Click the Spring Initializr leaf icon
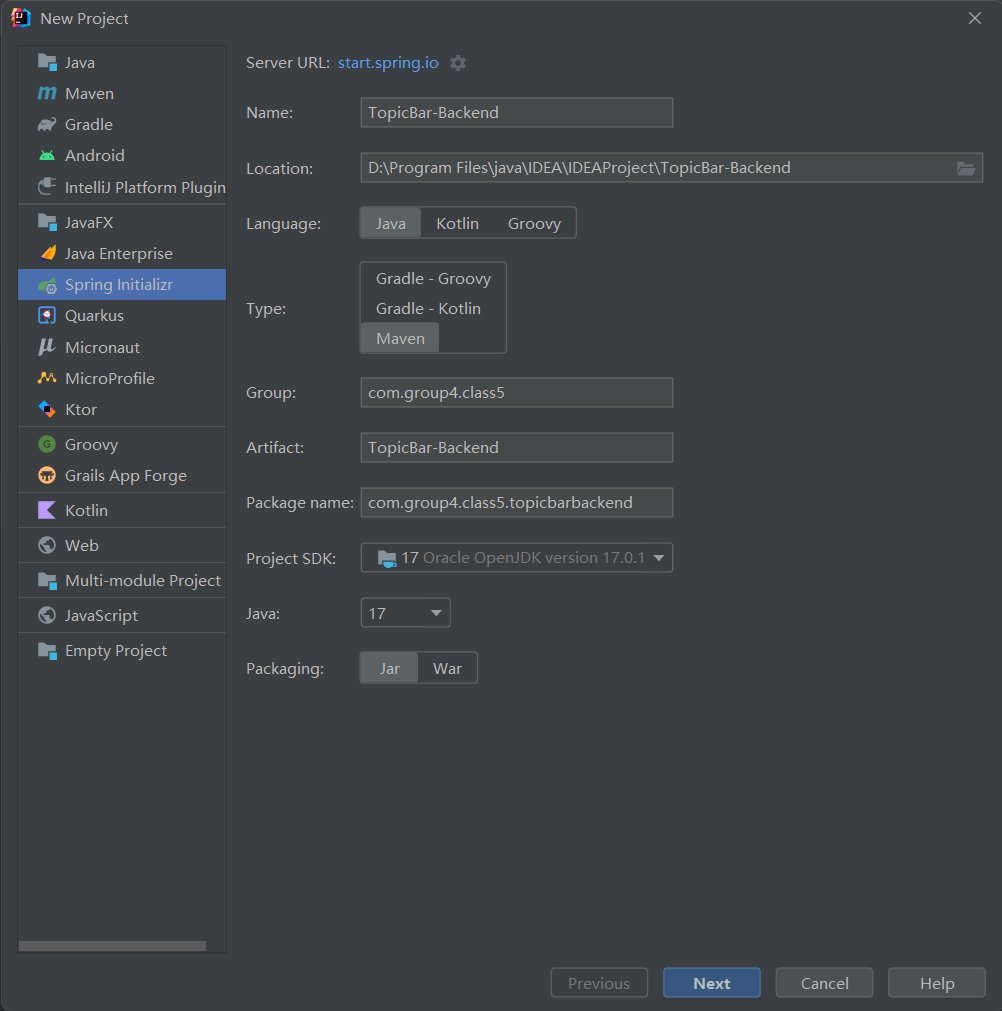Screen dimensions: 1002x1011 point(47,285)
